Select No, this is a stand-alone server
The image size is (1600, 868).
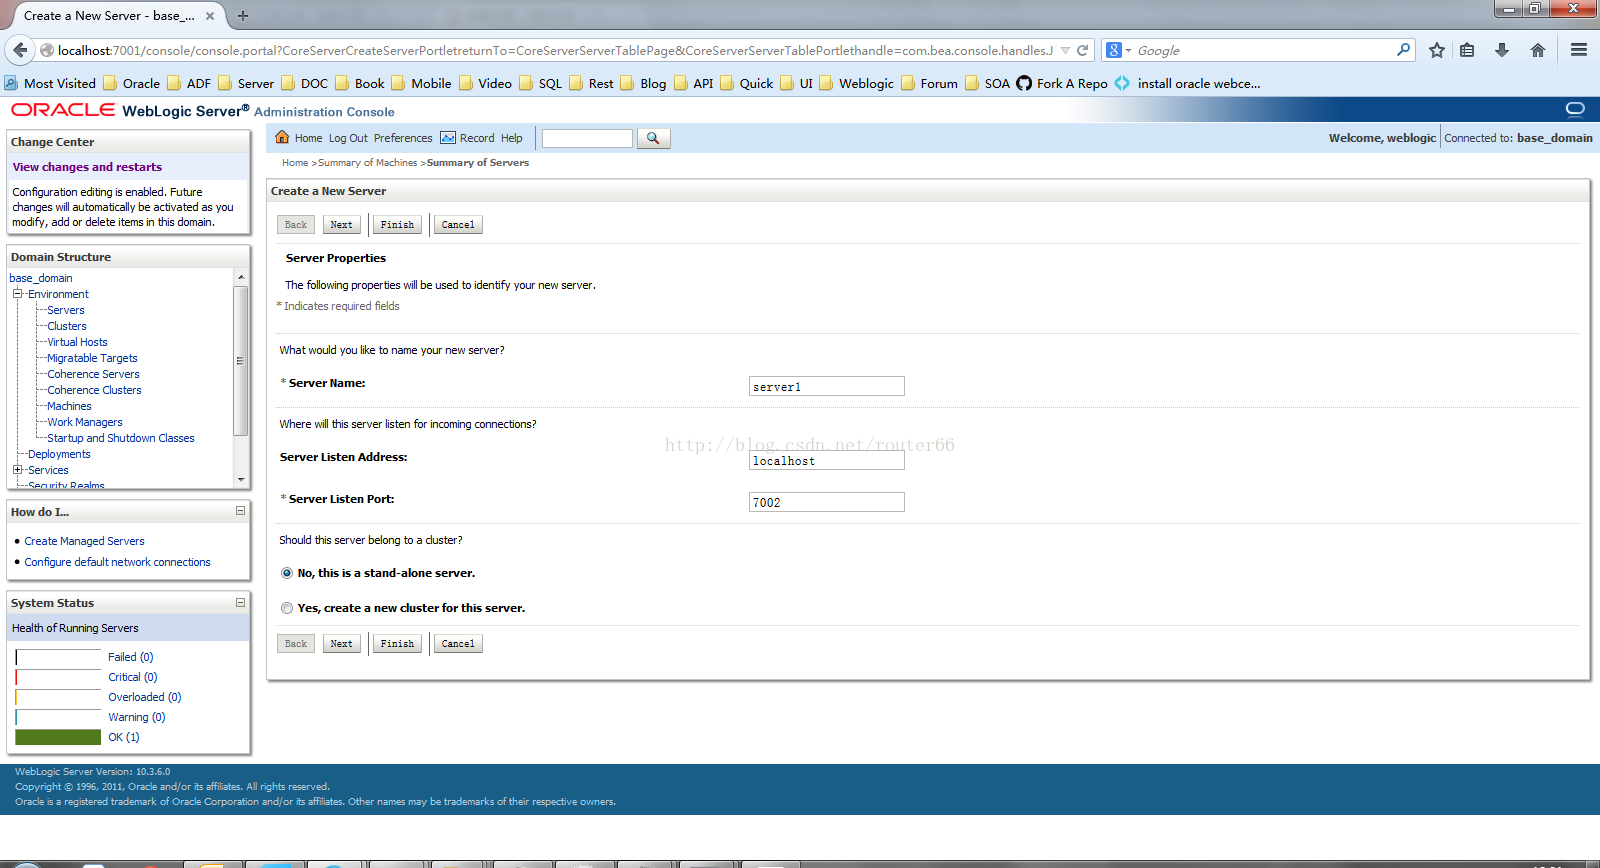(x=287, y=573)
